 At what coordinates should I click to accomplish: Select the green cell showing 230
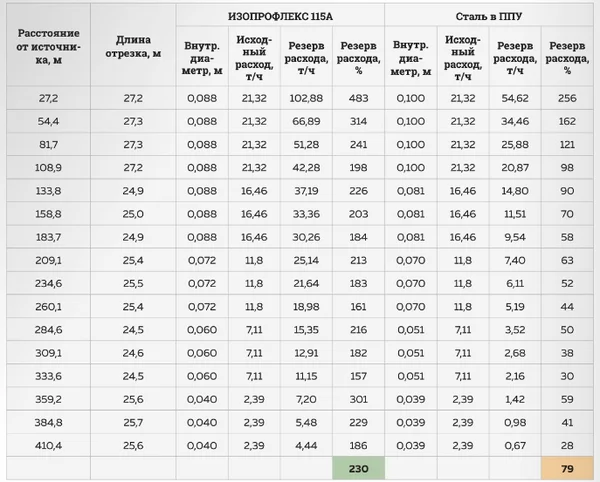358,468
